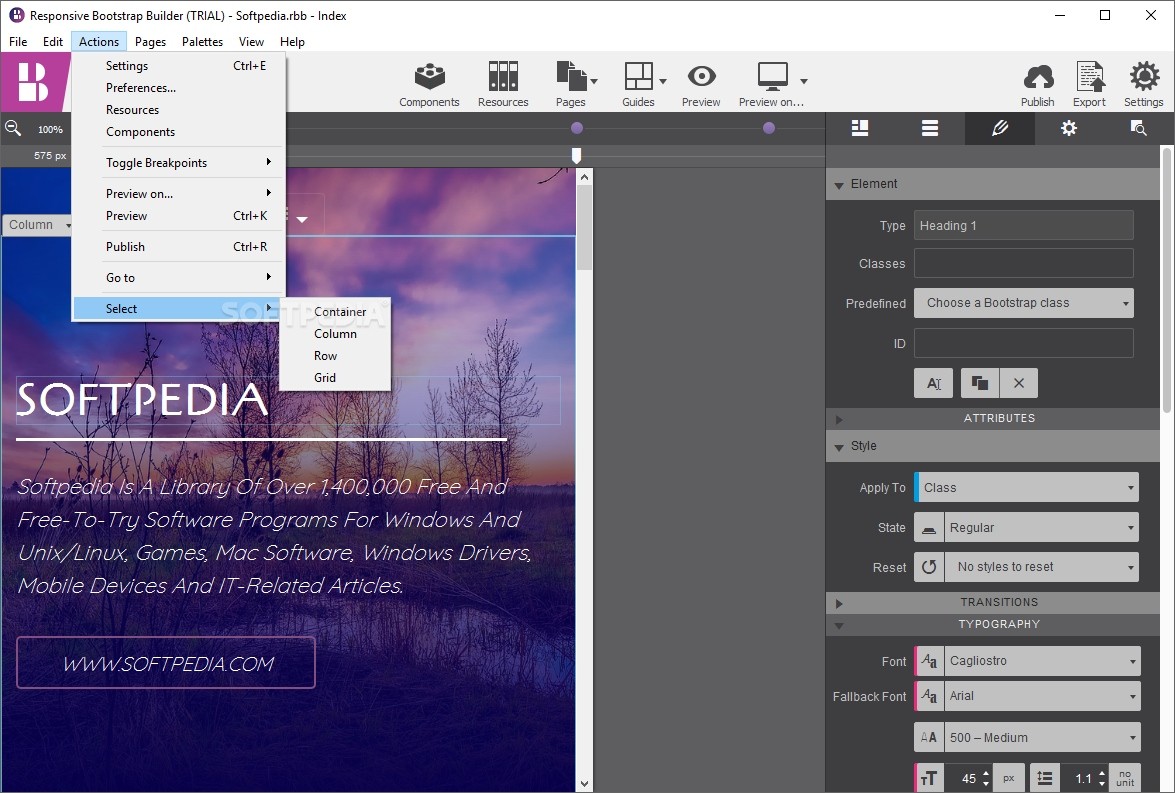Screen dimensions: 1175x793
Task: Click the Responsive Bootstrap Builder logo
Action: [34, 82]
